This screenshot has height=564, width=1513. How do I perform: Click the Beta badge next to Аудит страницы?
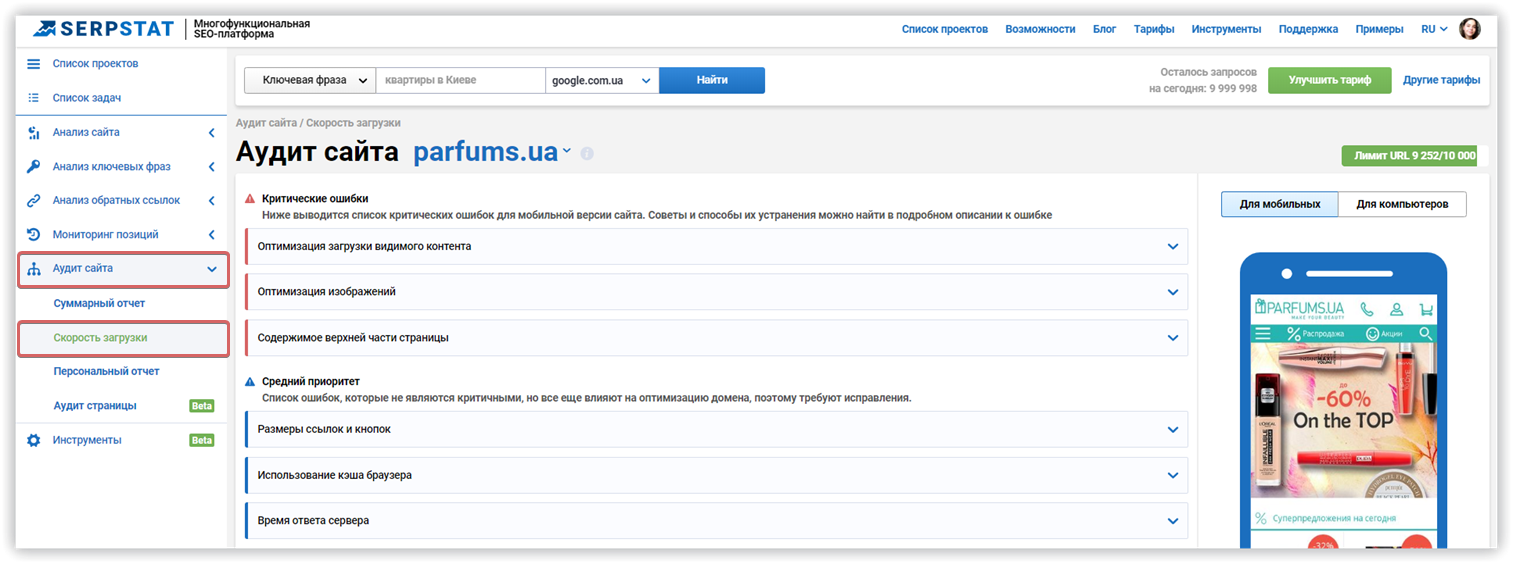point(202,406)
